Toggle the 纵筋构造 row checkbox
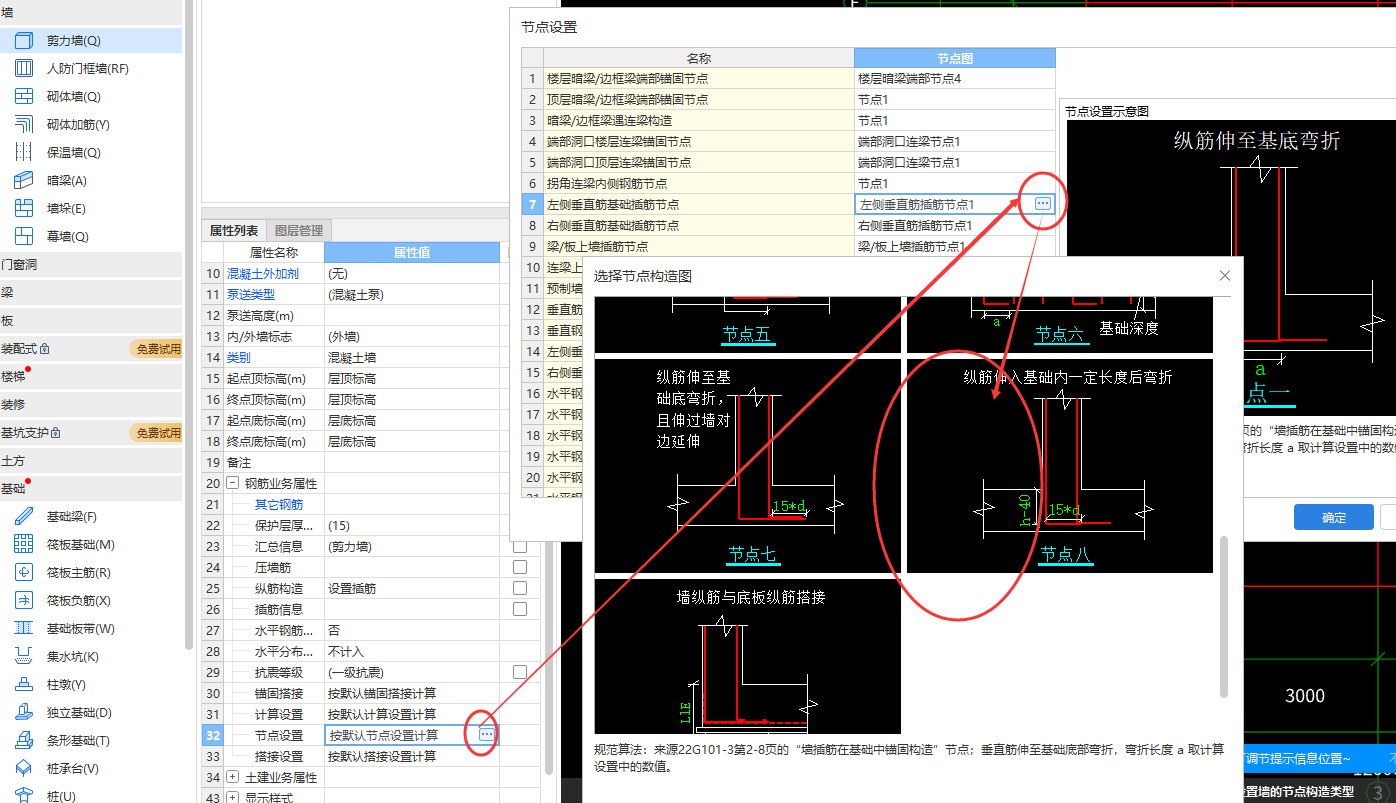1396x803 pixels. click(x=520, y=588)
